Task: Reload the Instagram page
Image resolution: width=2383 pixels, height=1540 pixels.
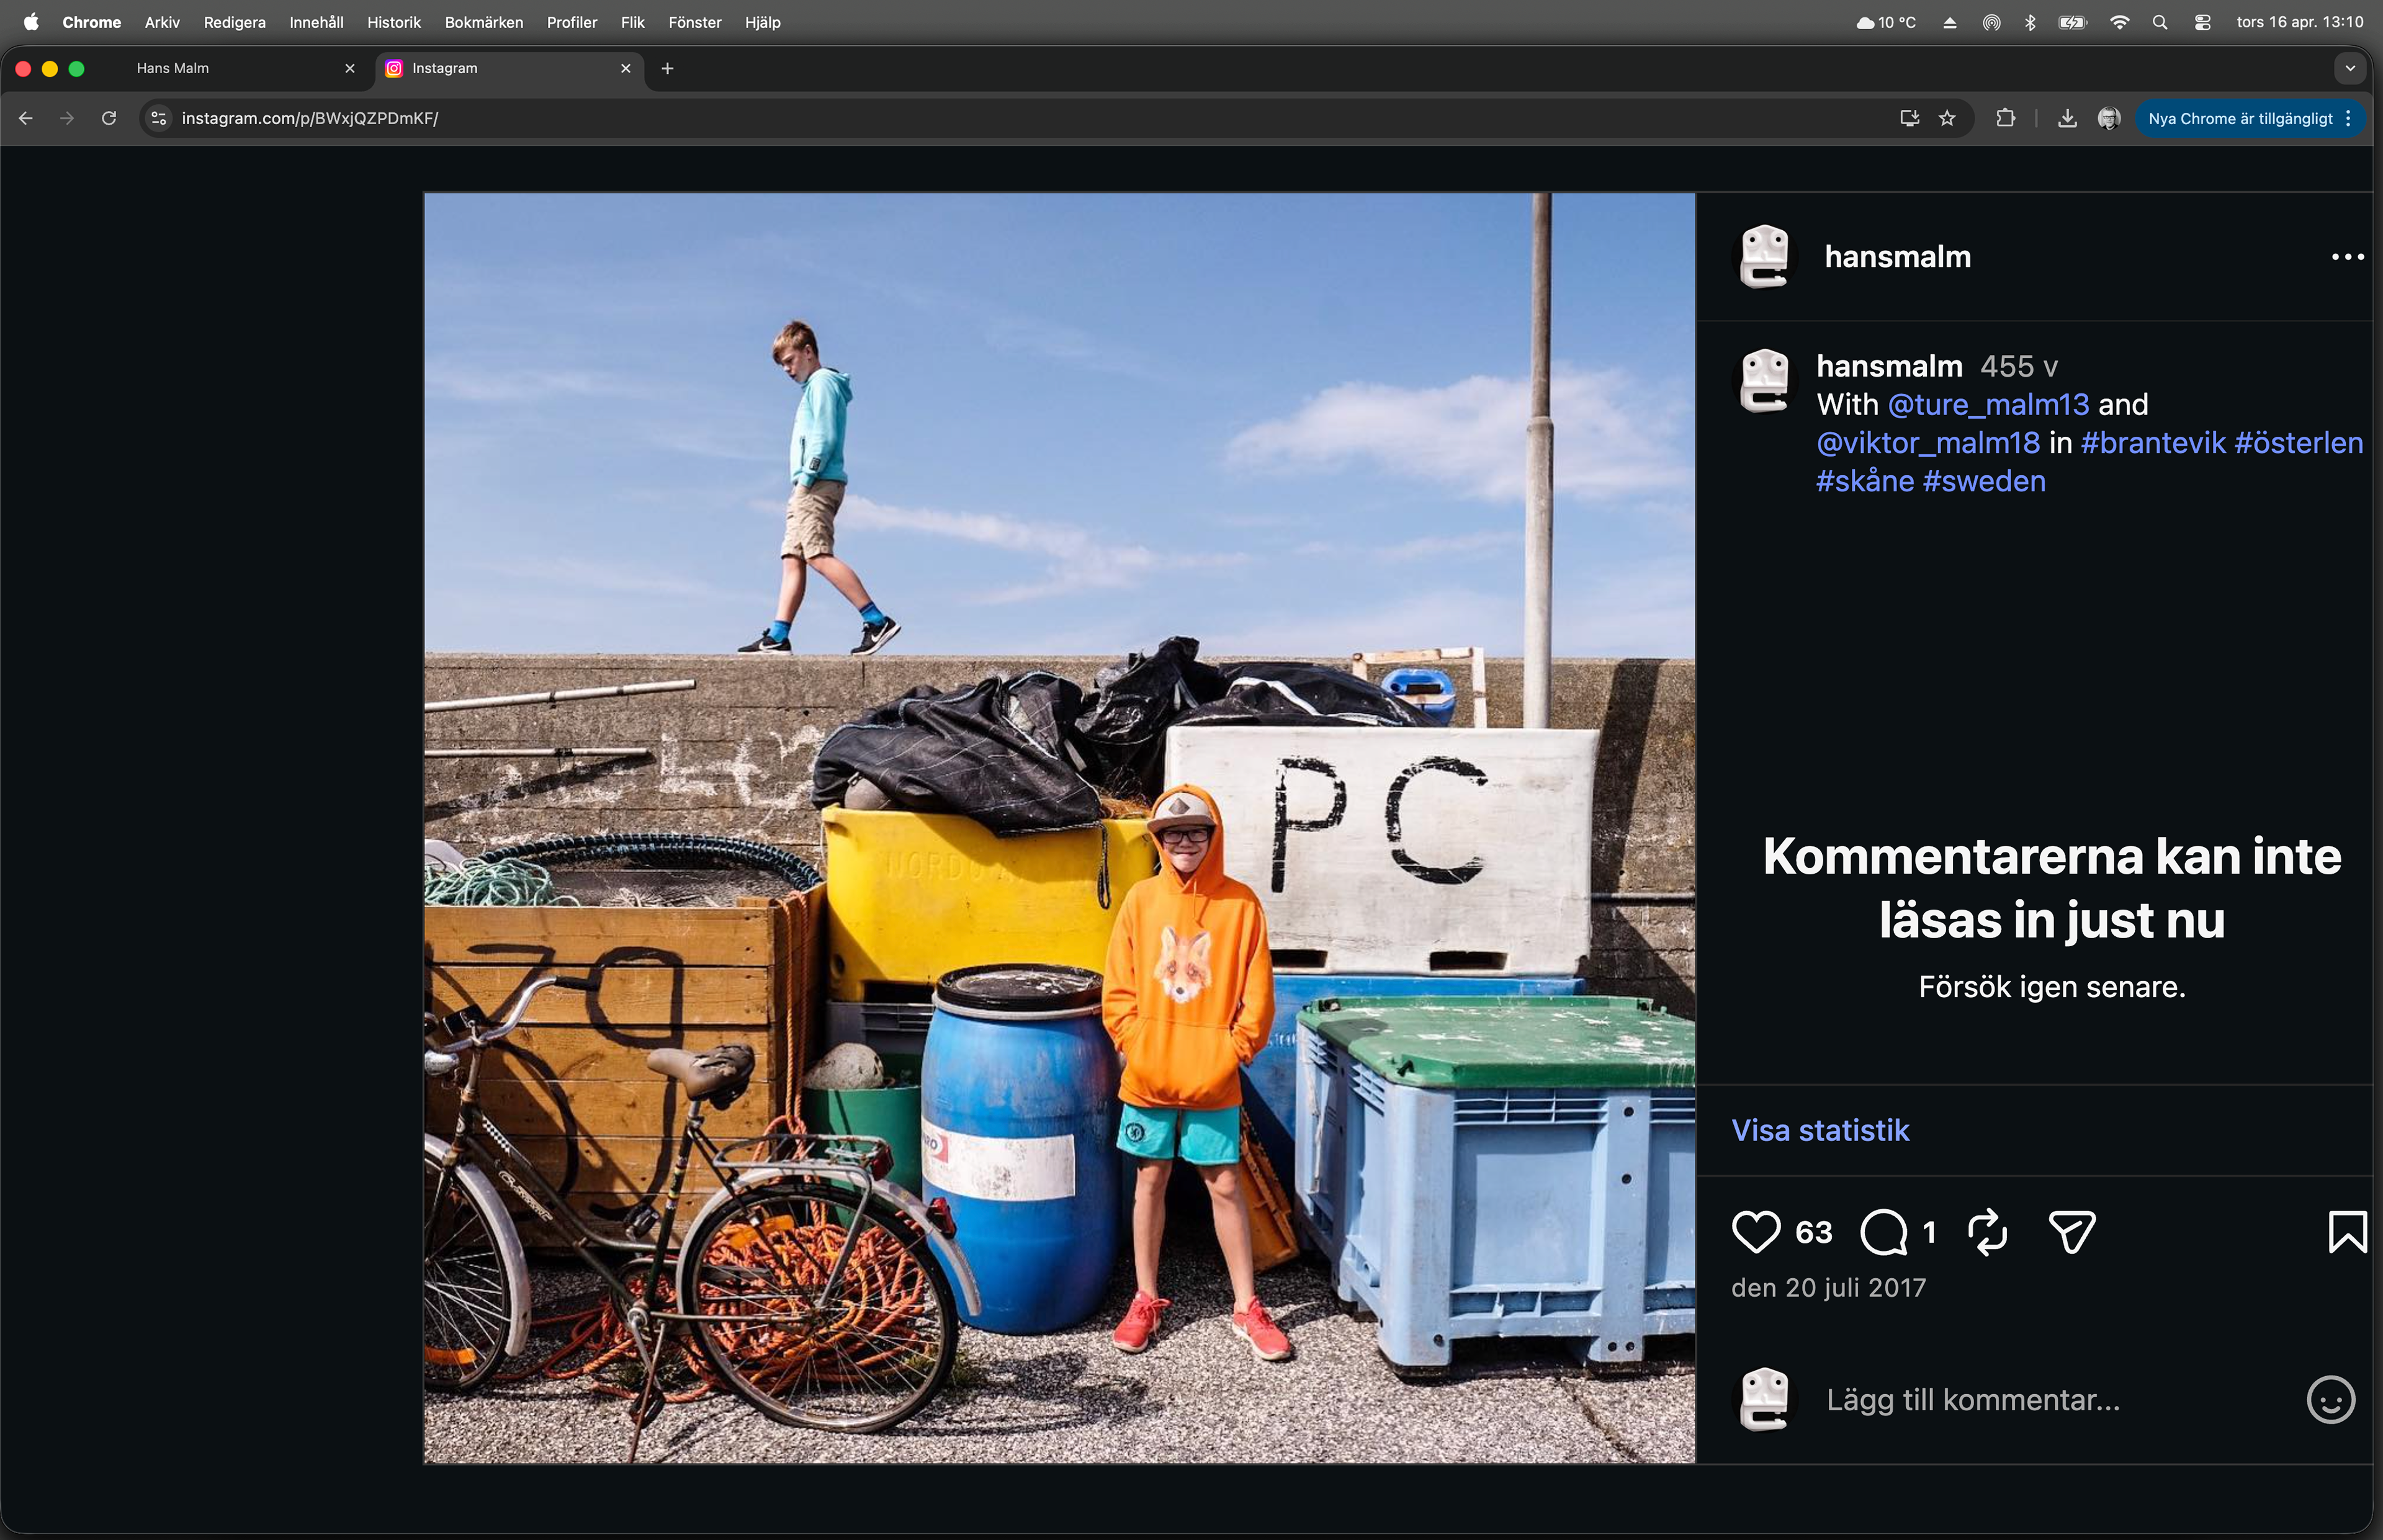Action: pos(109,119)
